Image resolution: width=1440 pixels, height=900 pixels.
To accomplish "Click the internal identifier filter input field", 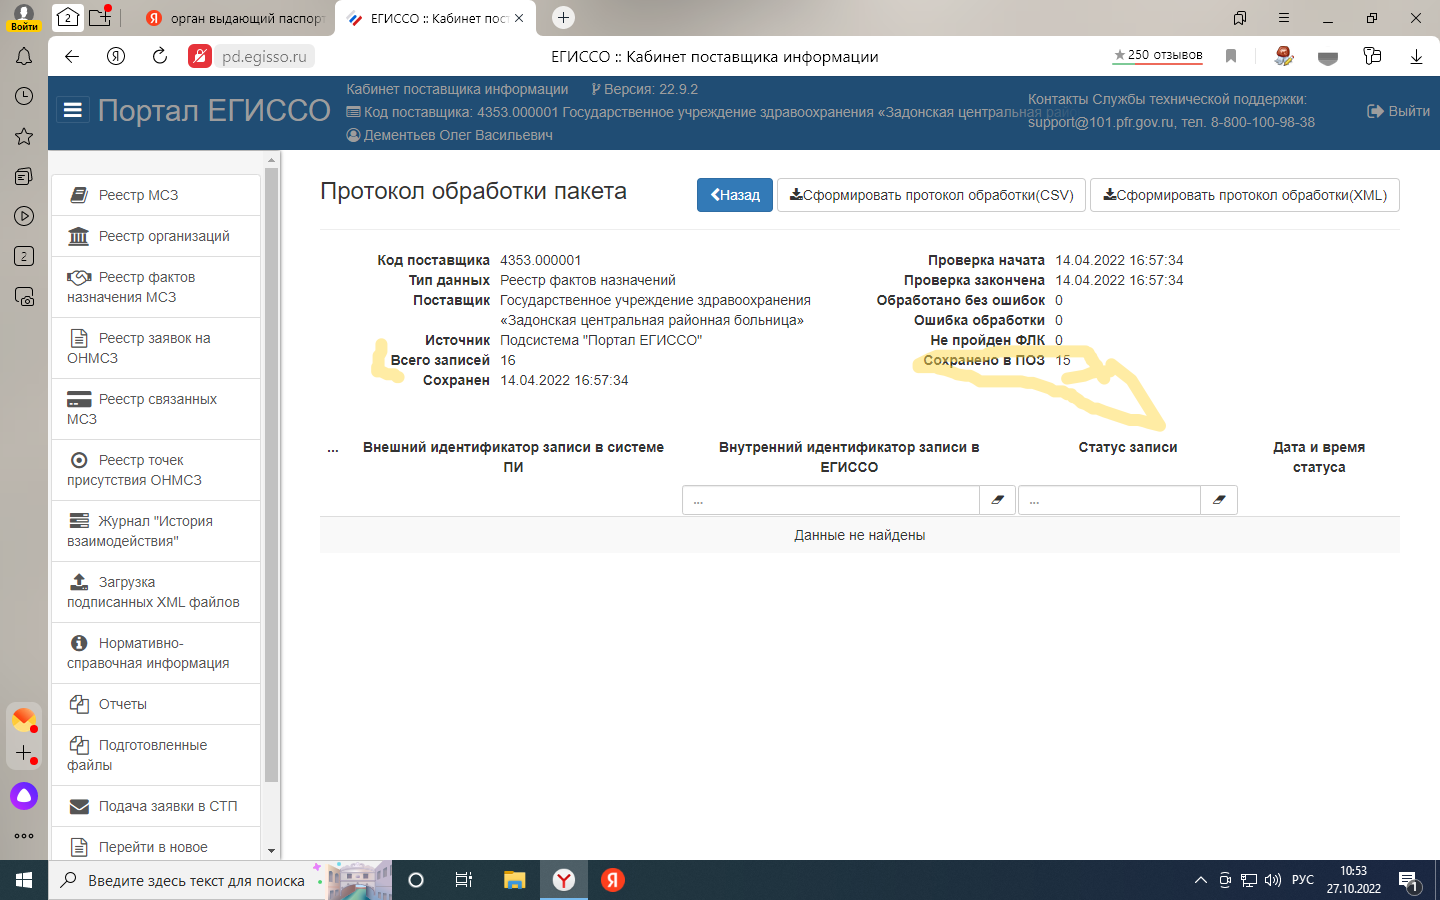I will pos(830,500).
